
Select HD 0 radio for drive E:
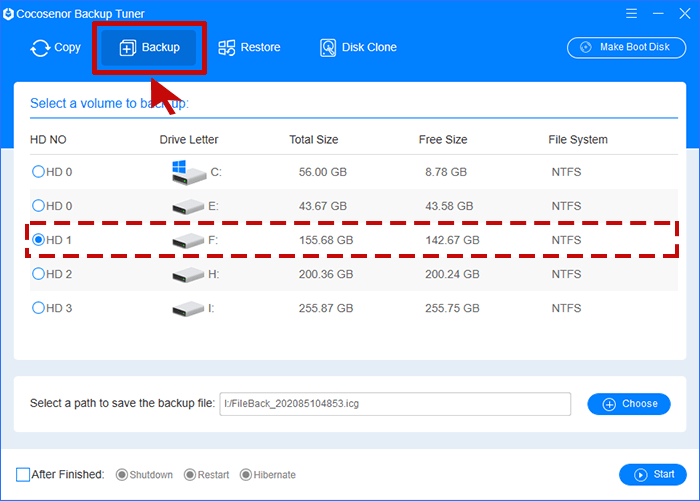coord(38,205)
